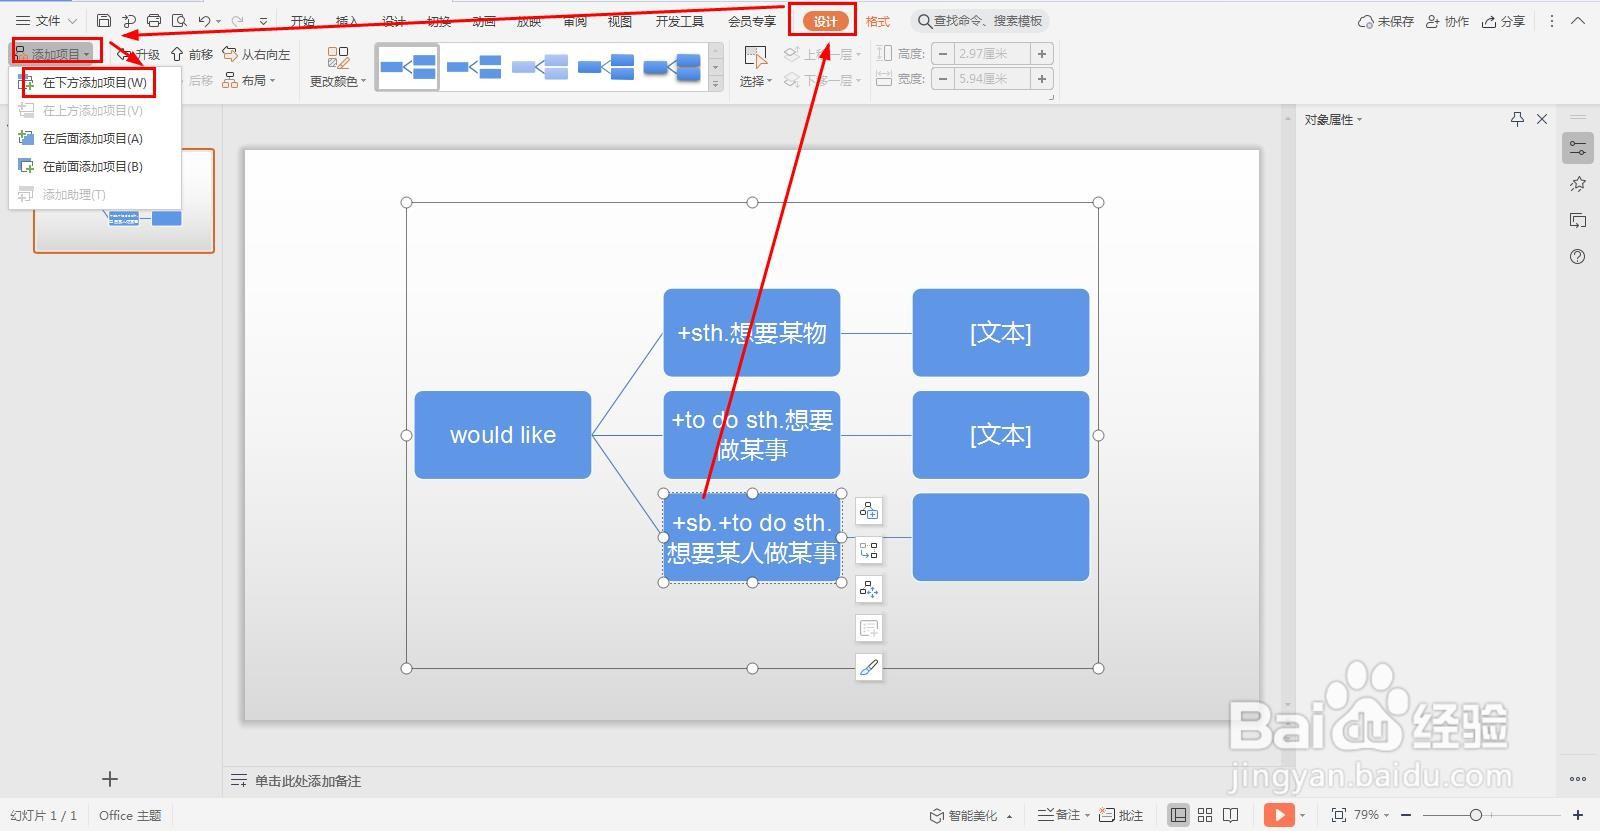
Task: Click the 协作 button
Action: pos(1447,21)
